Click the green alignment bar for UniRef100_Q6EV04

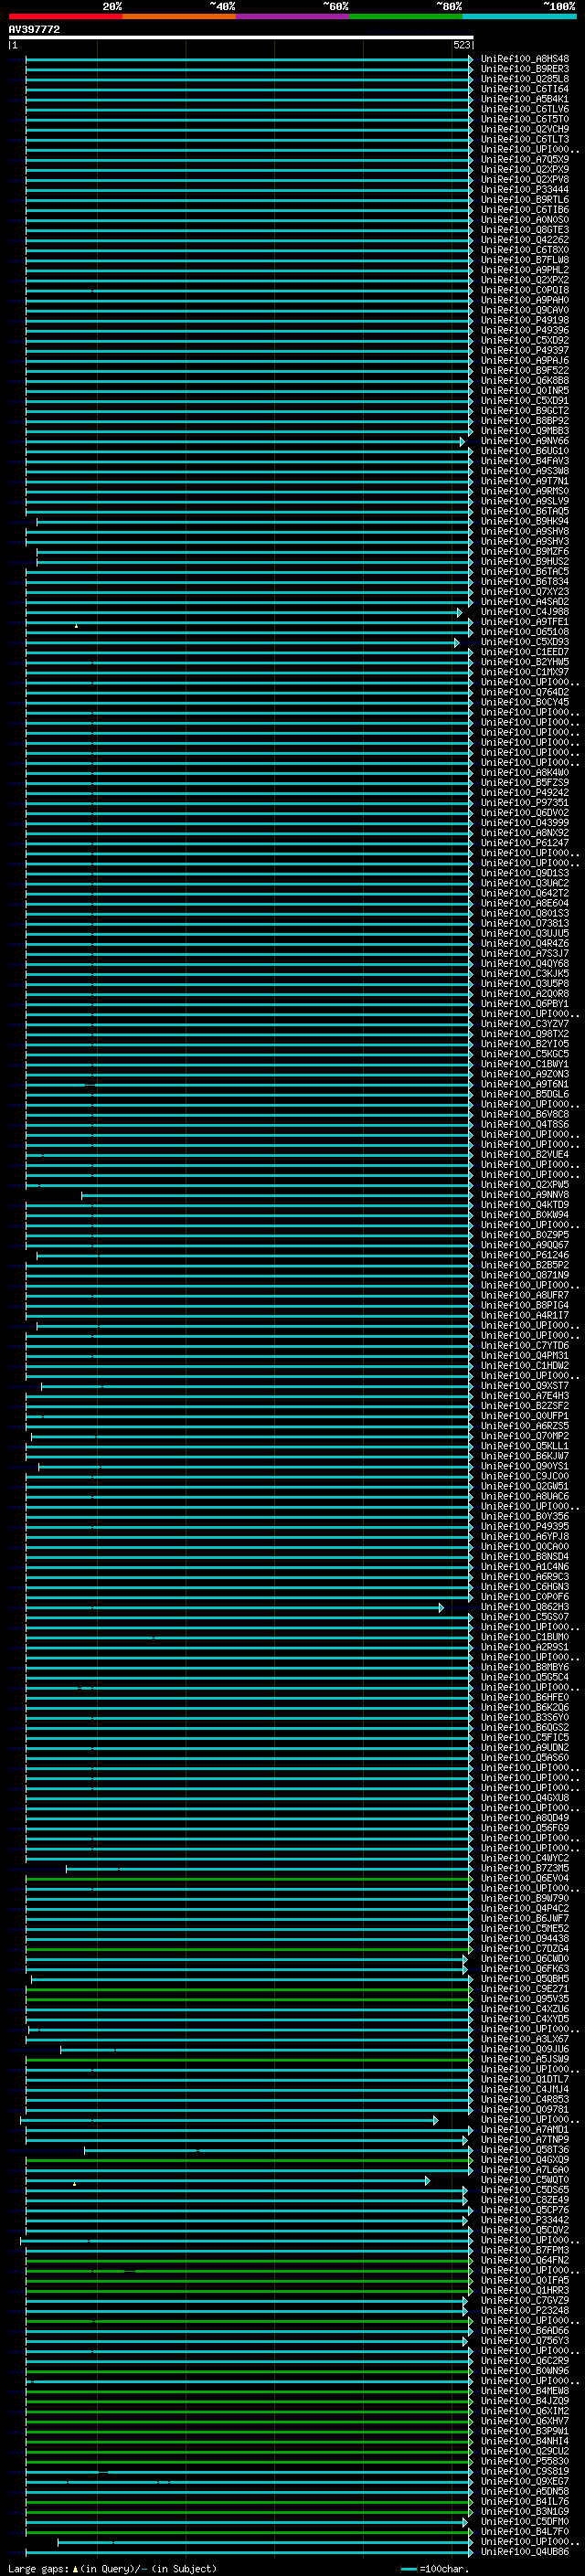point(248,1878)
